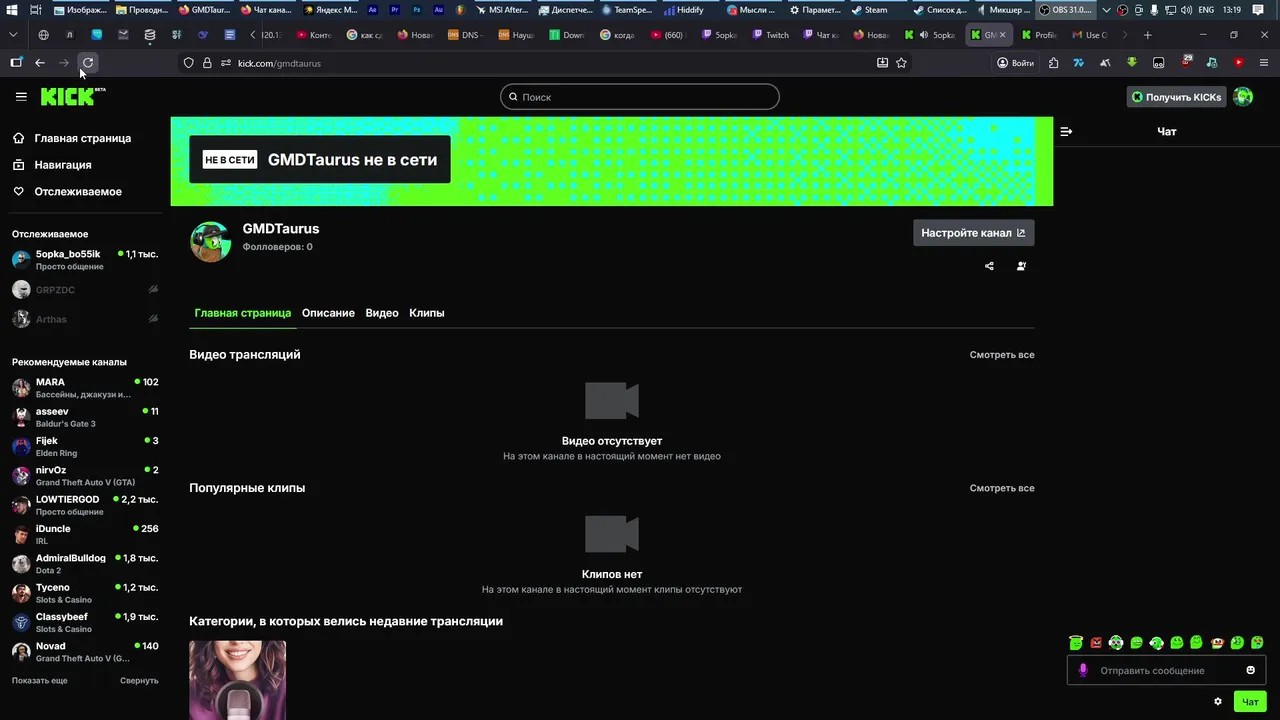Open the Kick hamburger menu

click(x=21, y=97)
